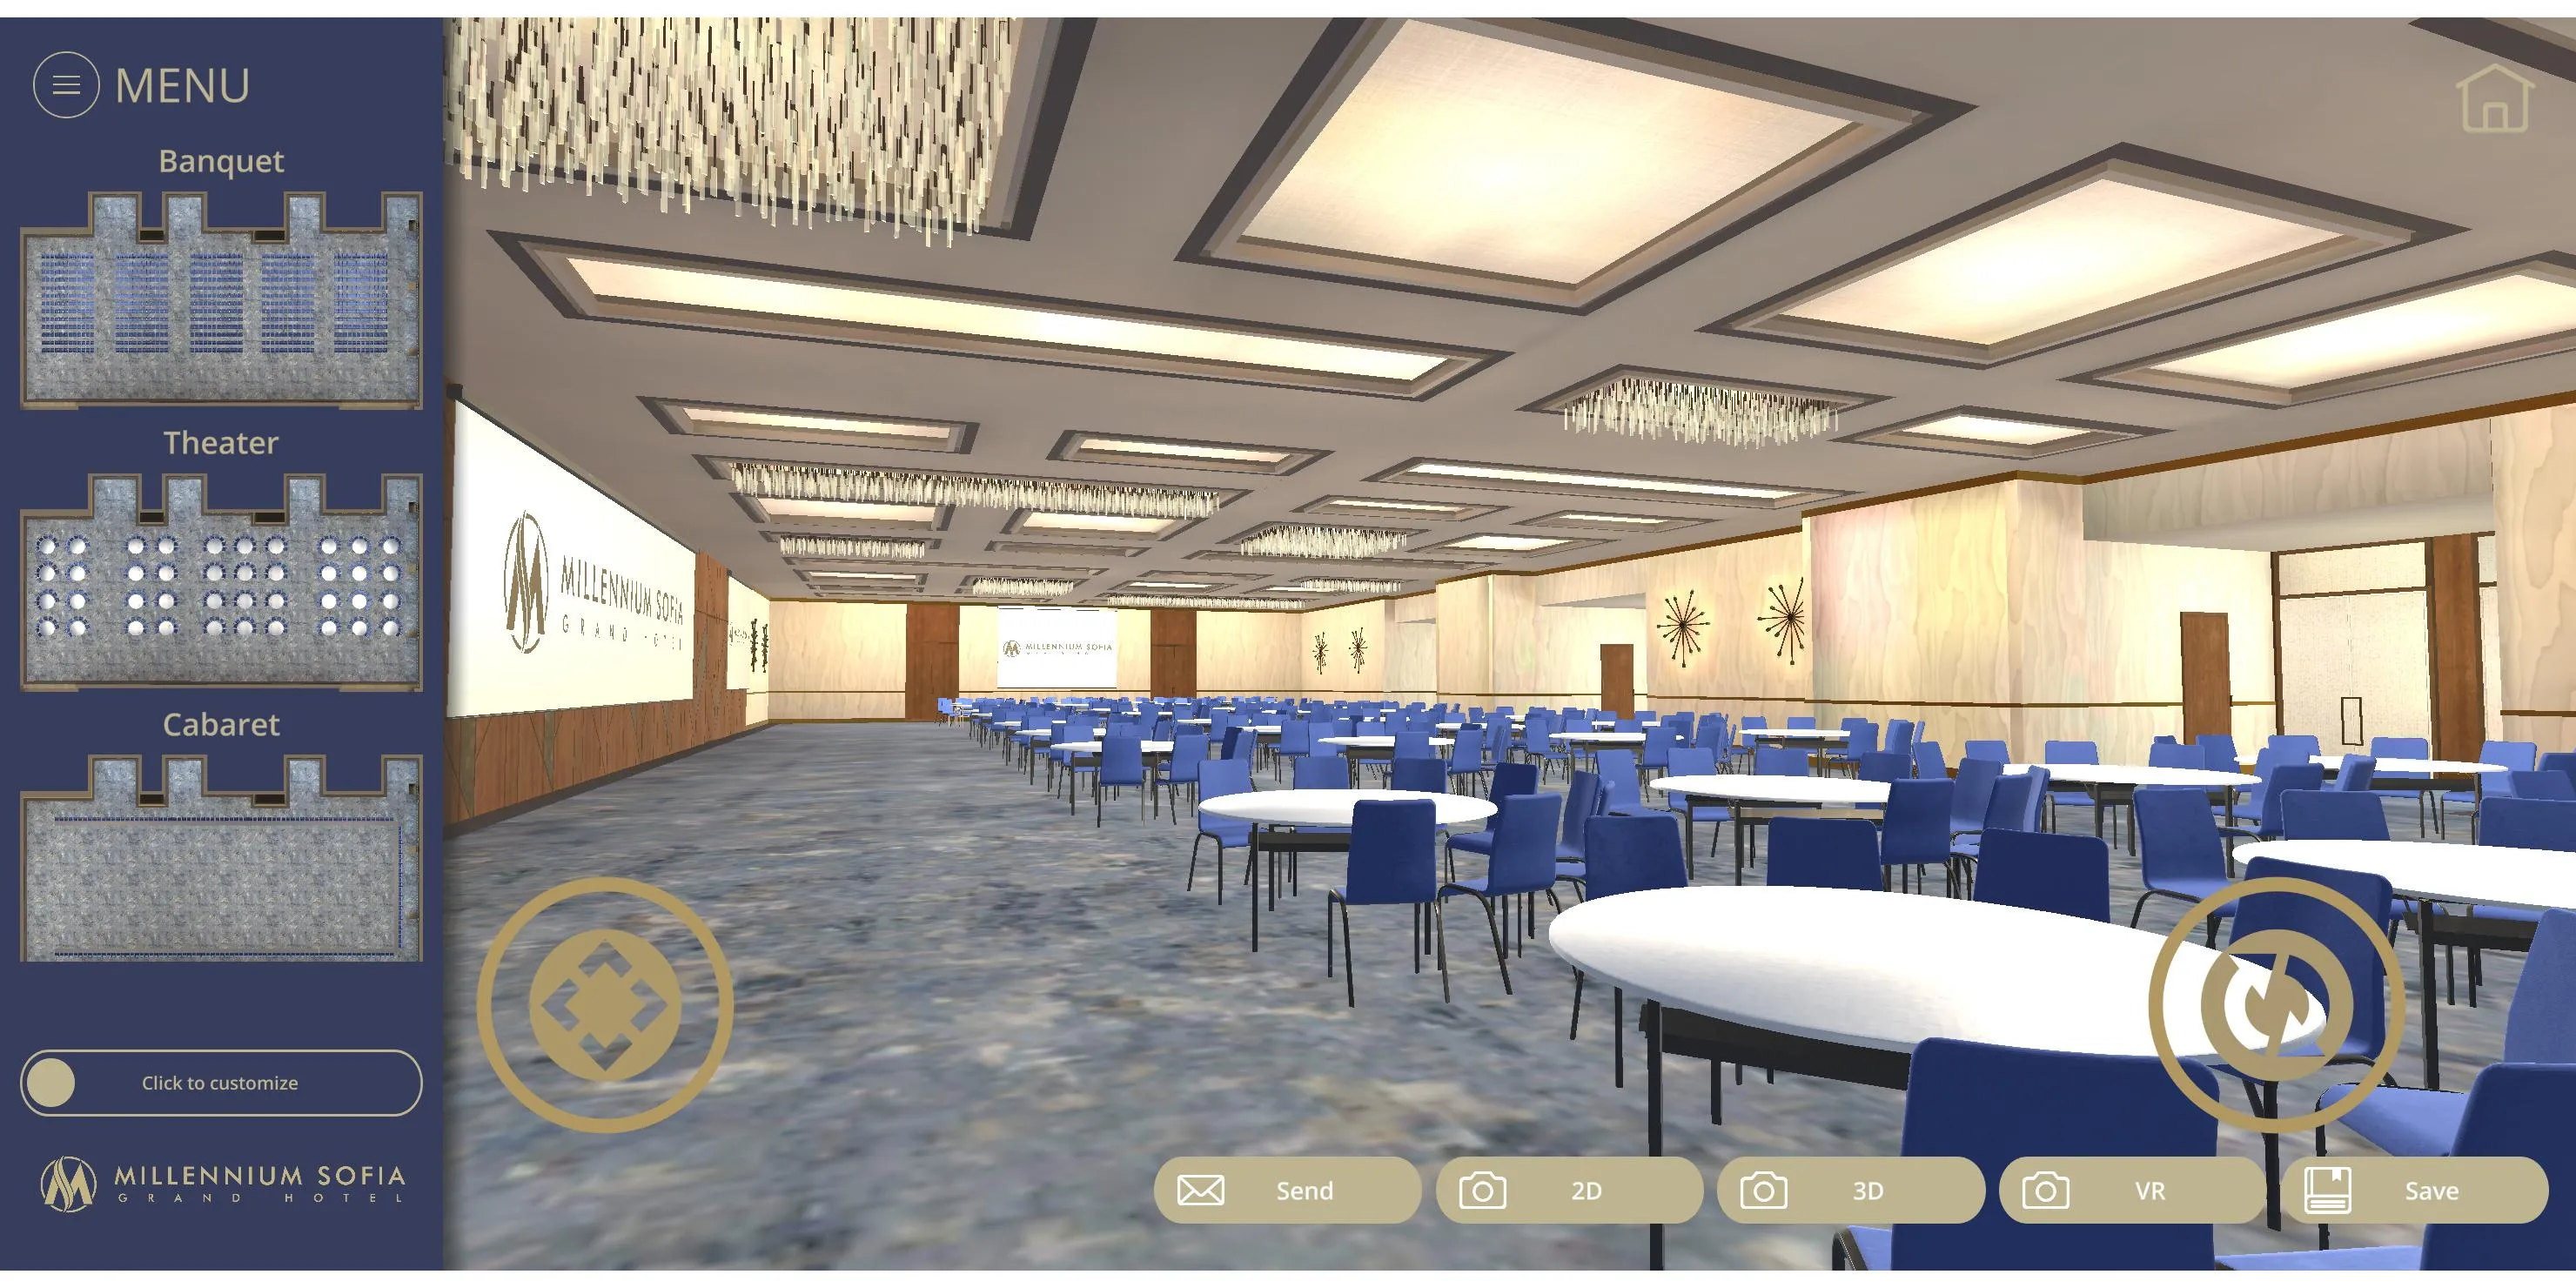The image size is (2576, 1288).
Task: Expand the Cabaret layout preview
Action: (x=220, y=872)
